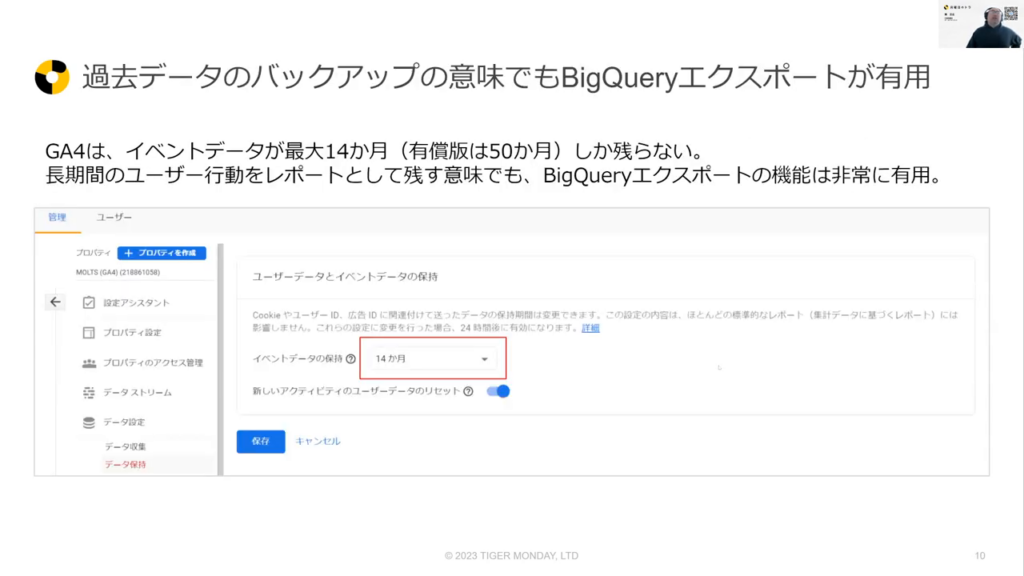Screen dimensions: 1024x576
Task: Click the プロパティ設定 layout icon
Action: [x=89, y=333]
